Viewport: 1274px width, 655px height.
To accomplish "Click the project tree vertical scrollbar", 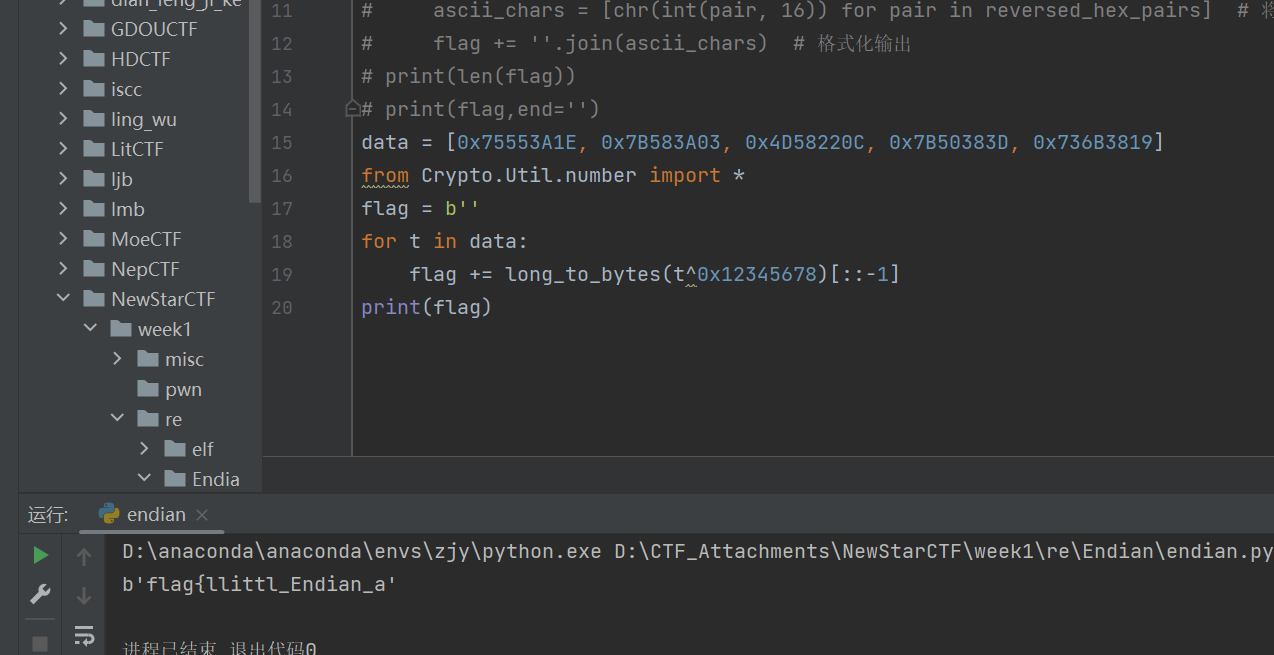I will coord(255,100).
